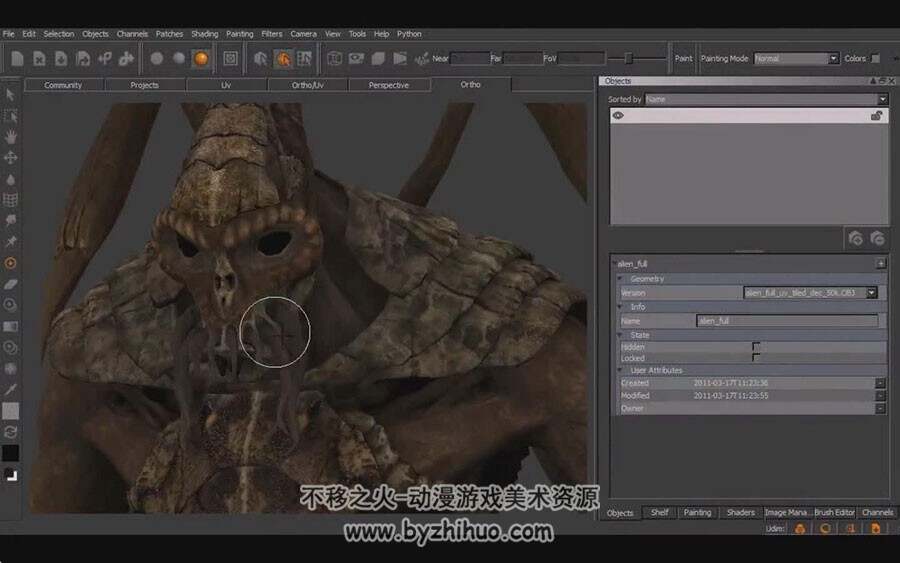Click the gray paint color swatch in the left toolbar
Screen dimensions: 900x563
(10, 410)
